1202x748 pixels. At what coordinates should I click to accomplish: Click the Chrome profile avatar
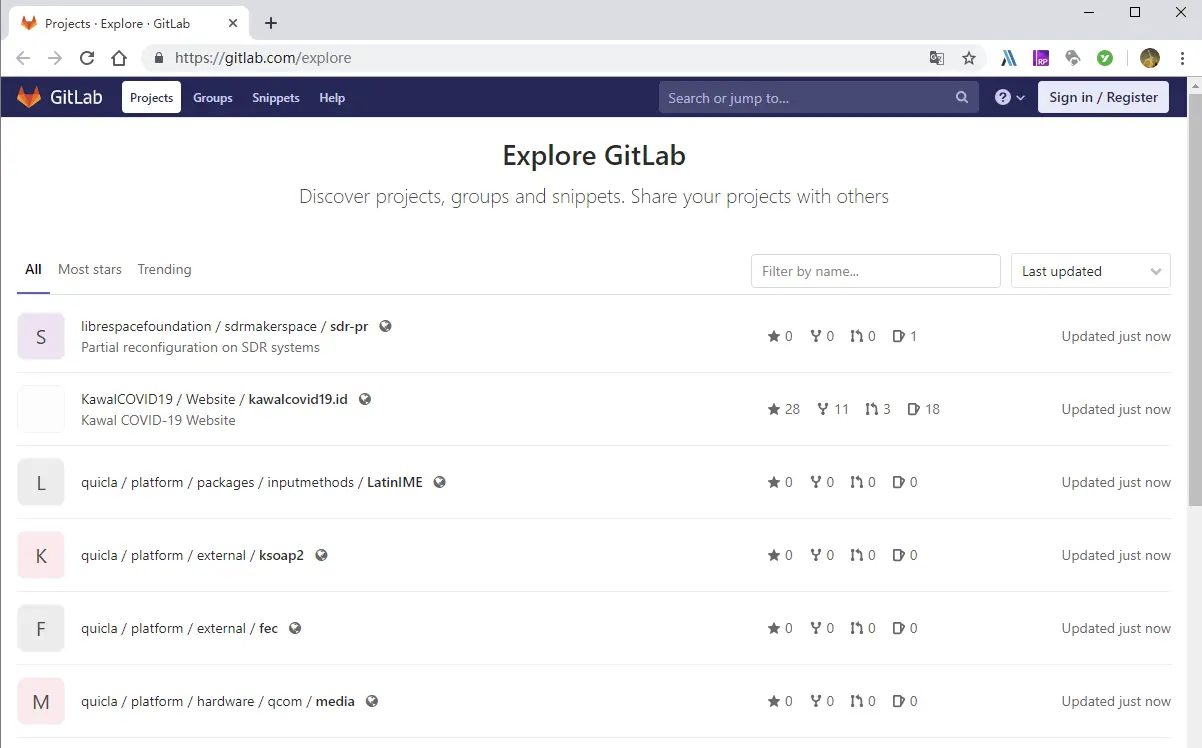click(x=1150, y=58)
